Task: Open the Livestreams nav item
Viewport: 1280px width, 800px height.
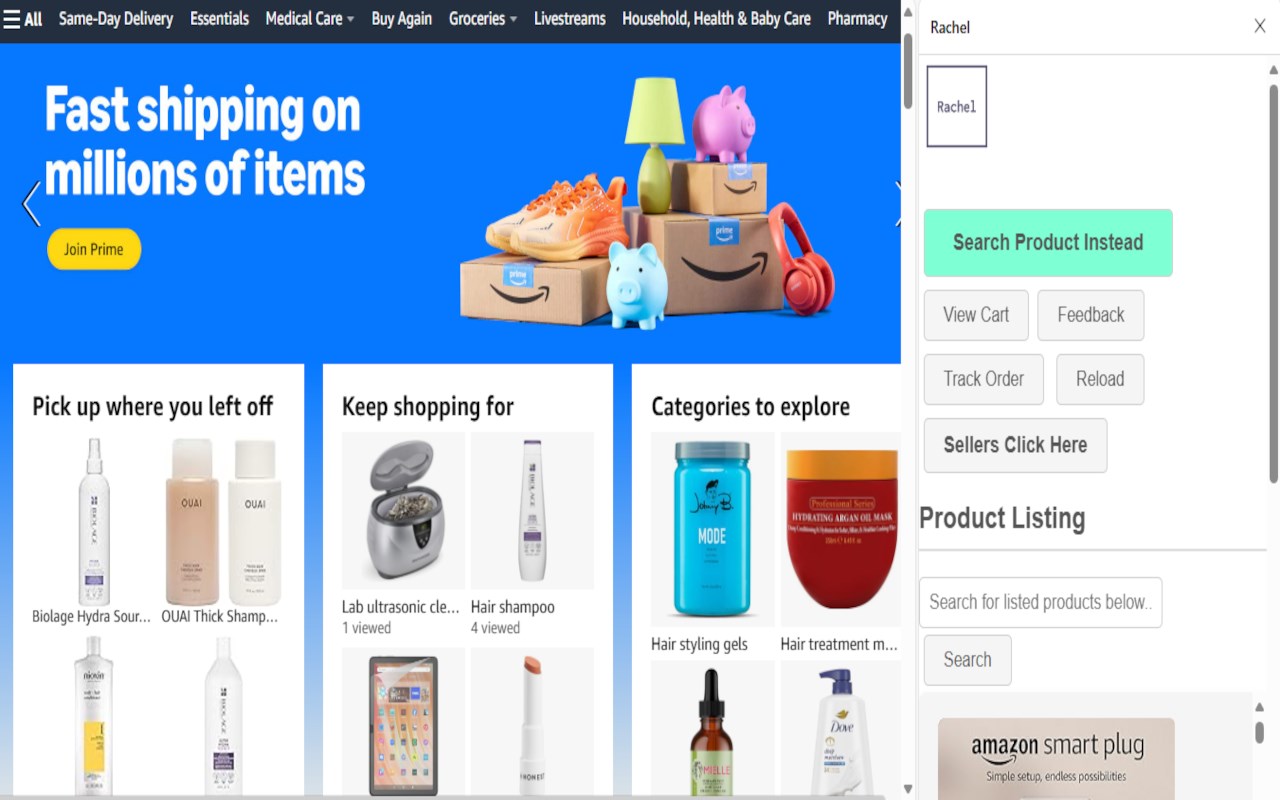Action: coord(570,19)
